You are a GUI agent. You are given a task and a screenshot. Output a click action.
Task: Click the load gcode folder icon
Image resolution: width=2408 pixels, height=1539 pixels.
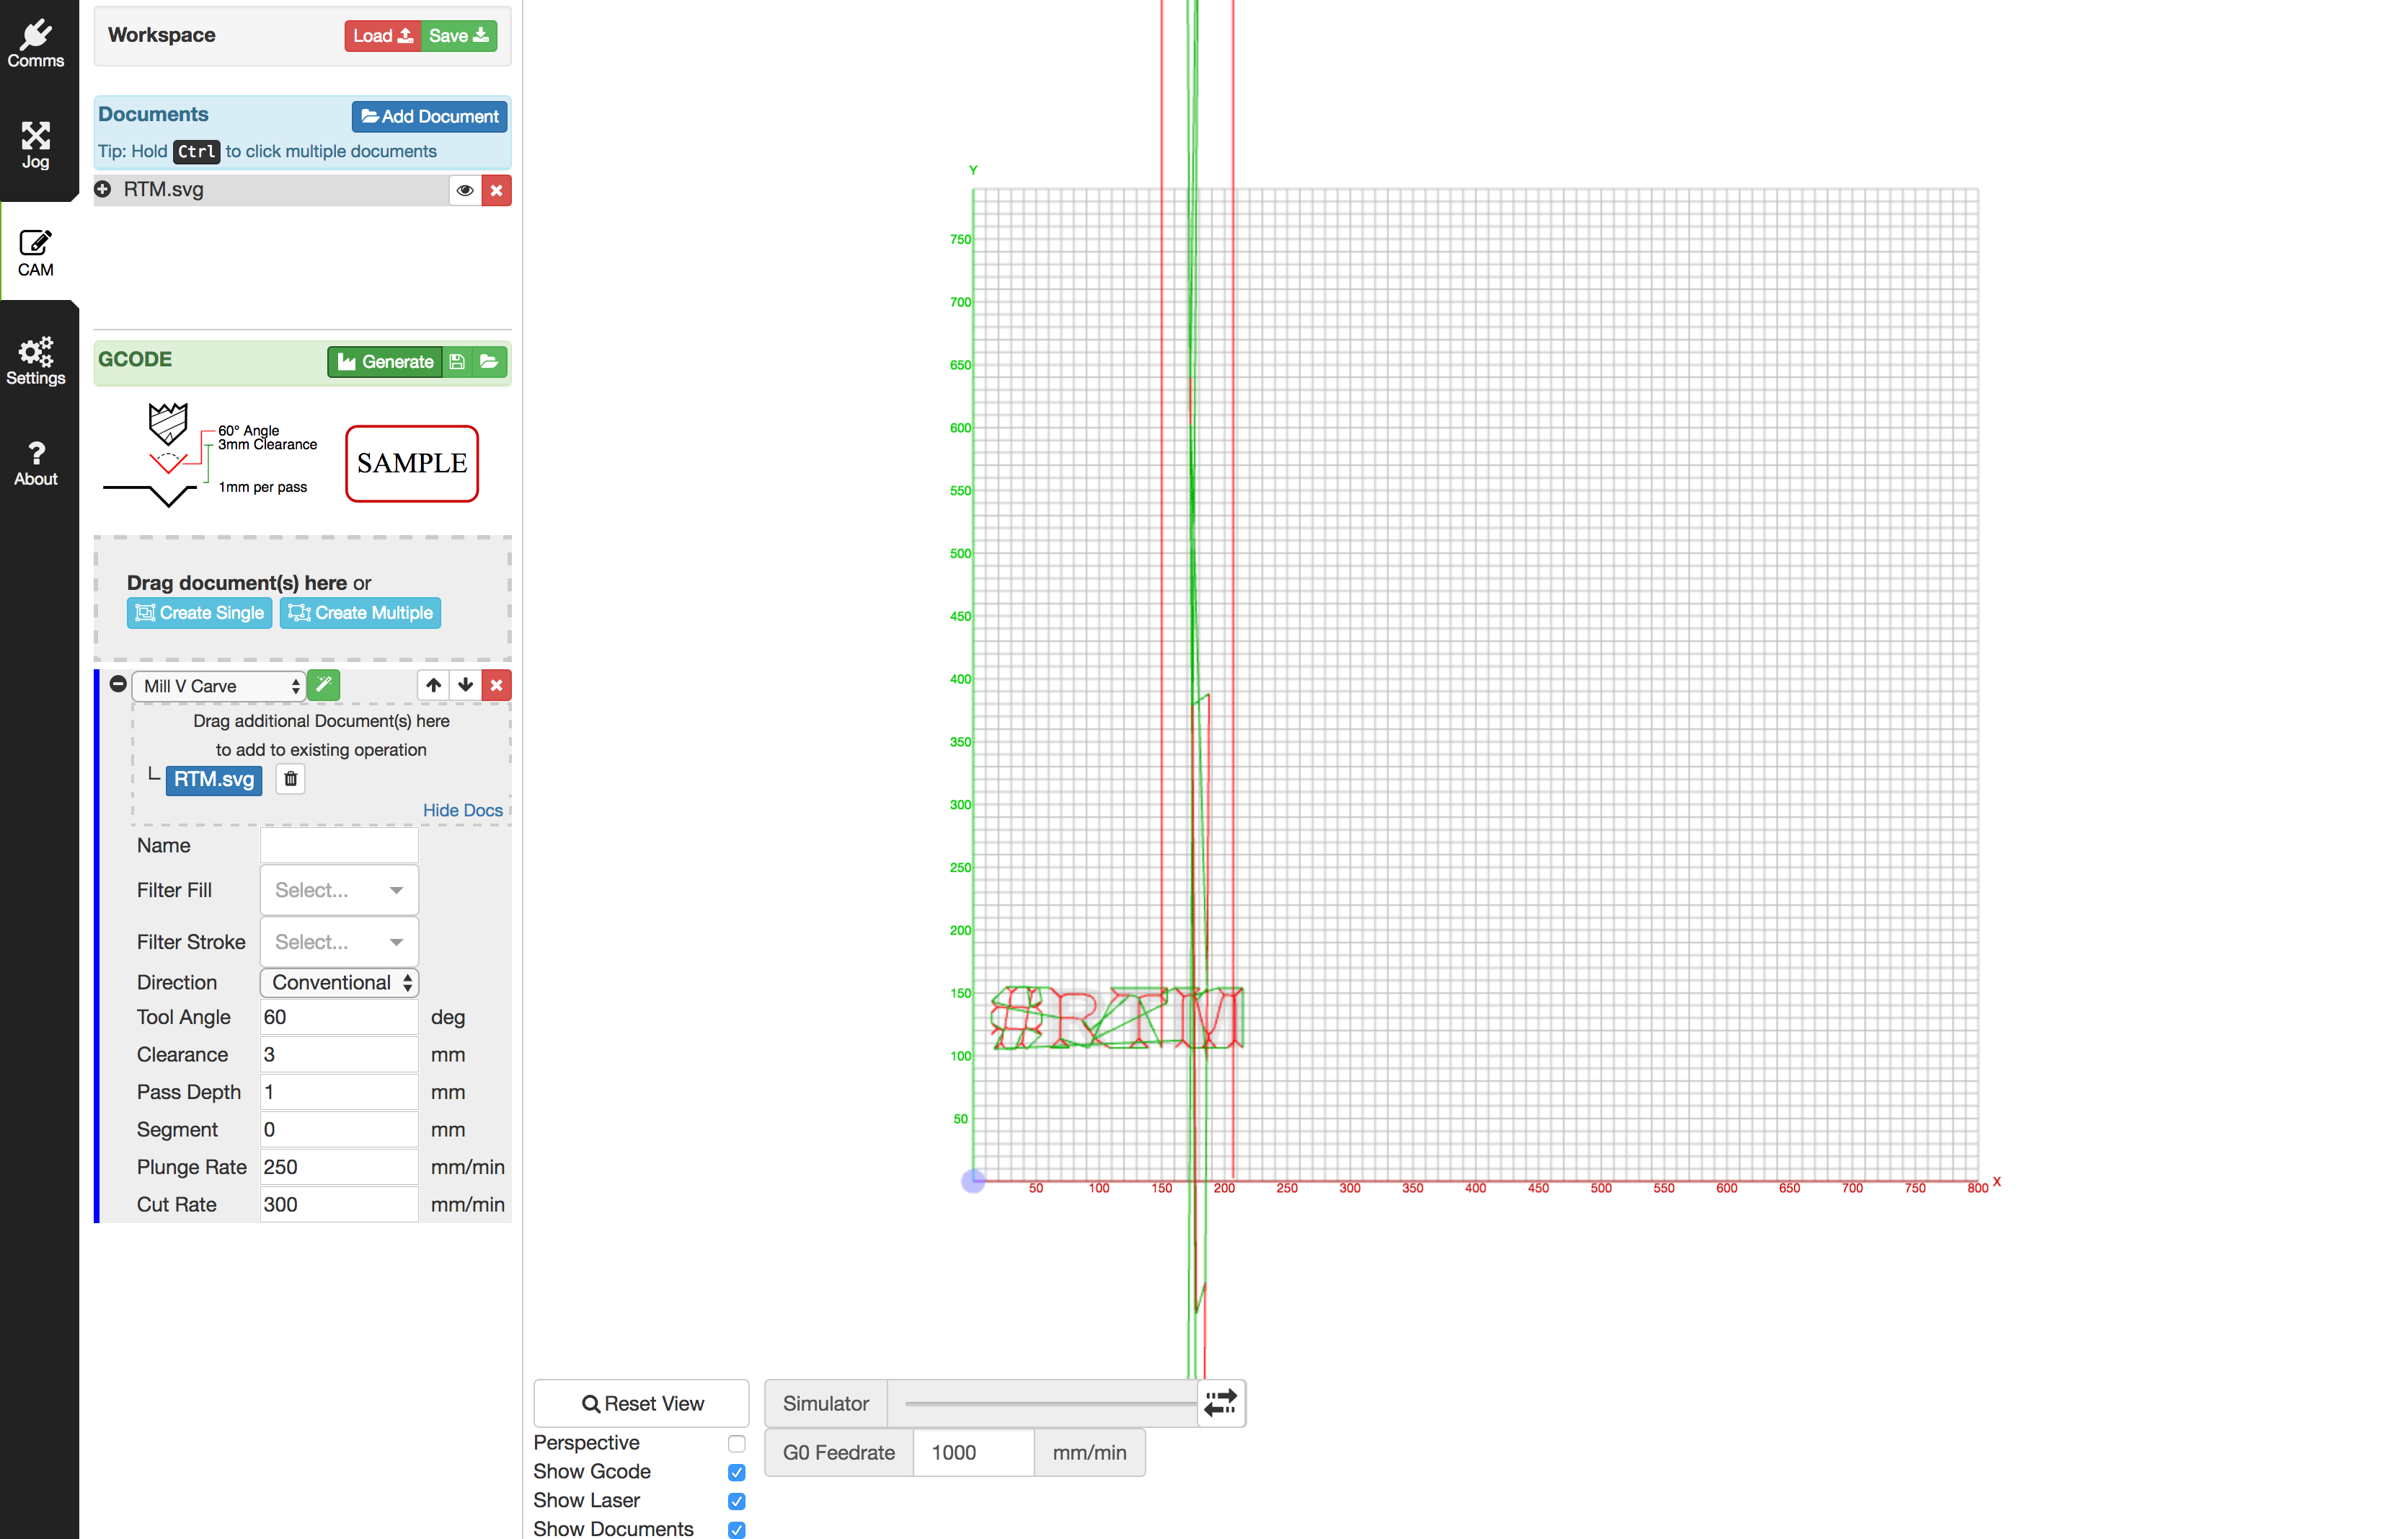coord(489,362)
